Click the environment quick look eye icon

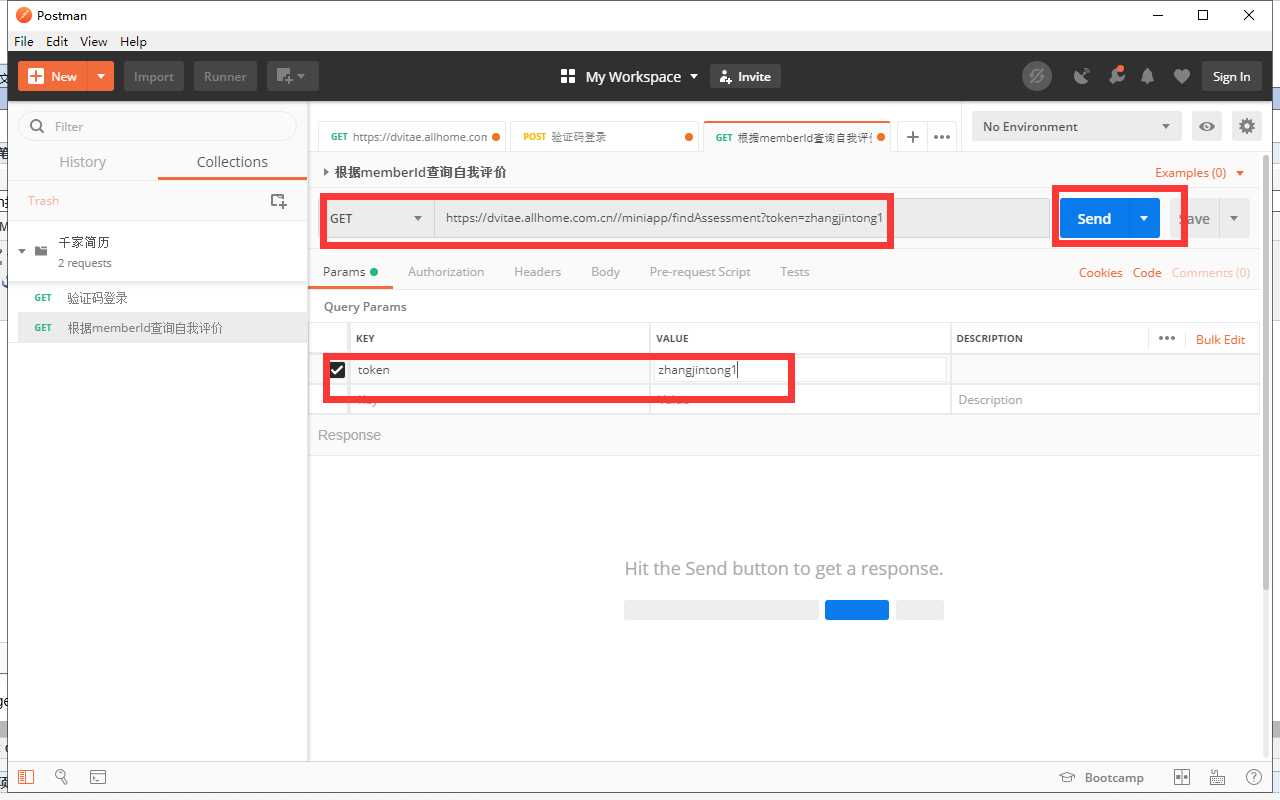(1208, 126)
